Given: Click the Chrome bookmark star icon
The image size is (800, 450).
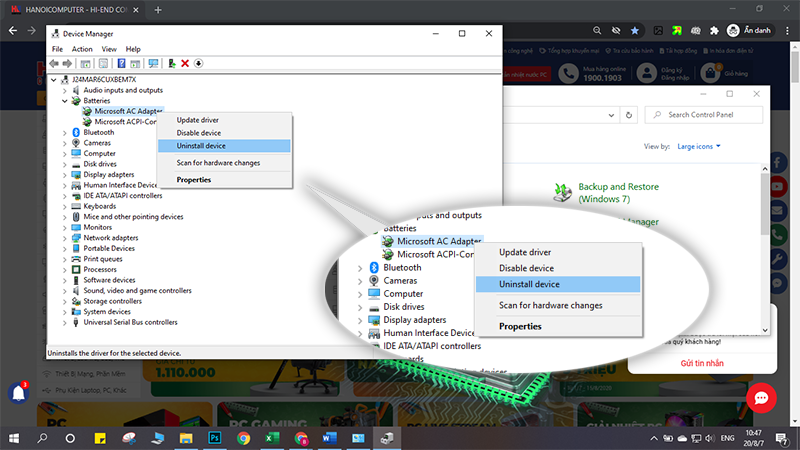Looking at the screenshot, I should click(634, 30).
